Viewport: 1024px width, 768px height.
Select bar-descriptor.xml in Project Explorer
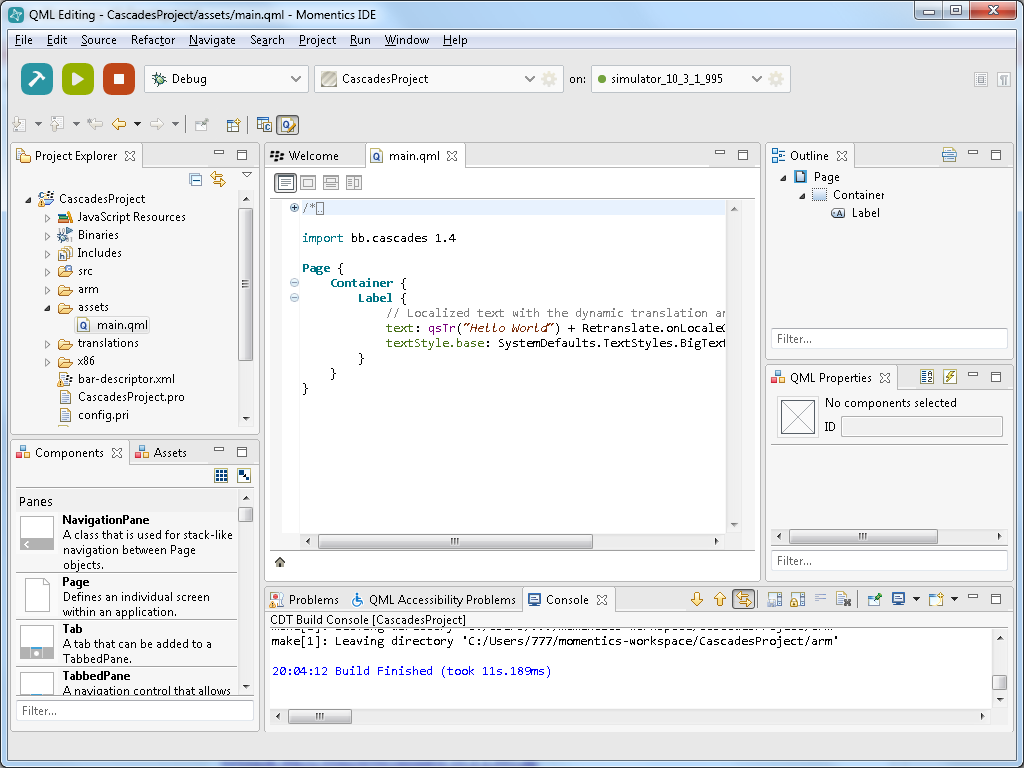click(126, 379)
